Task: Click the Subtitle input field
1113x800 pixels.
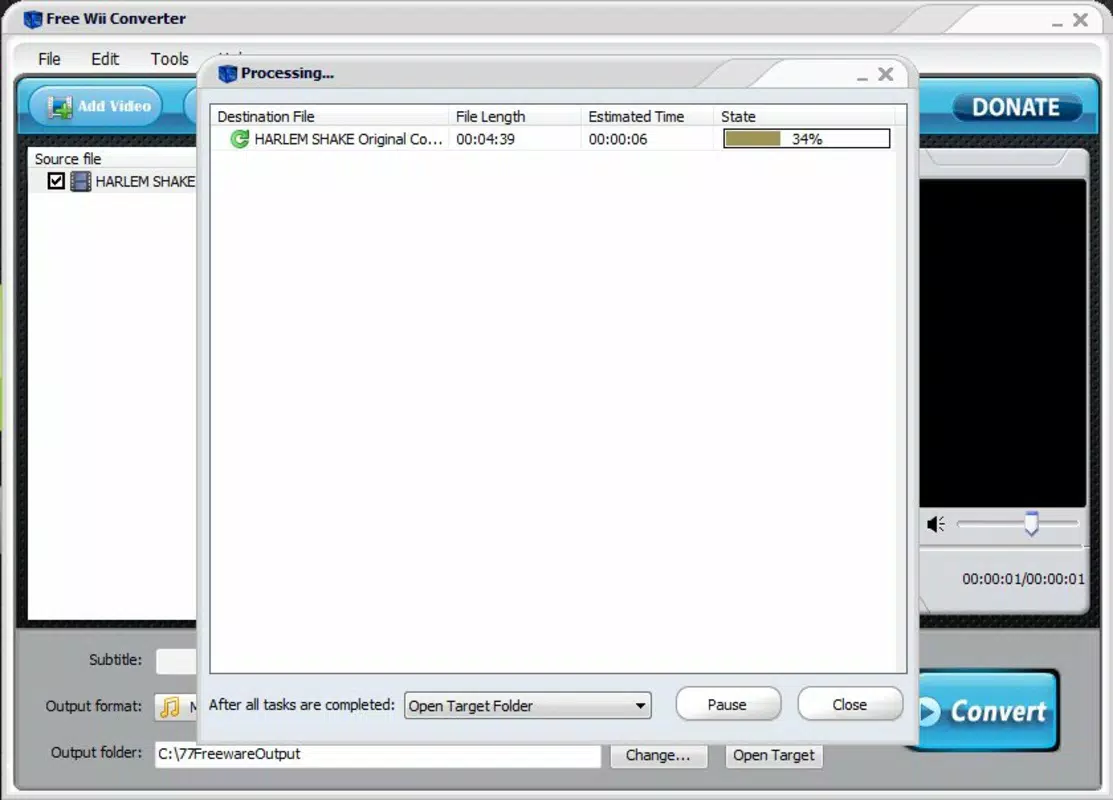Action: [176, 660]
